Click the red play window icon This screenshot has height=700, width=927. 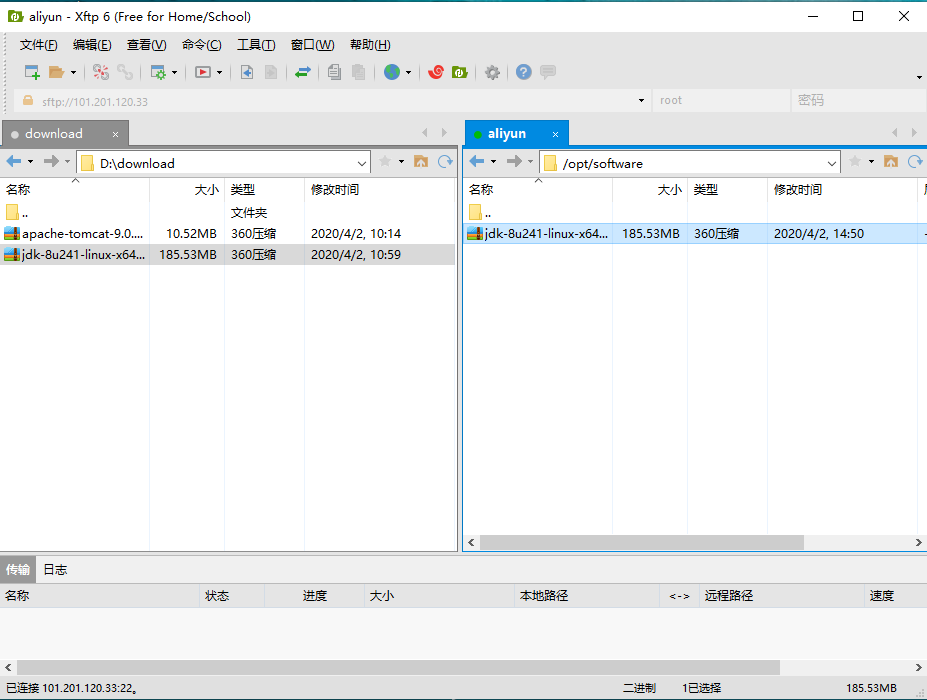click(x=203, y=72)
